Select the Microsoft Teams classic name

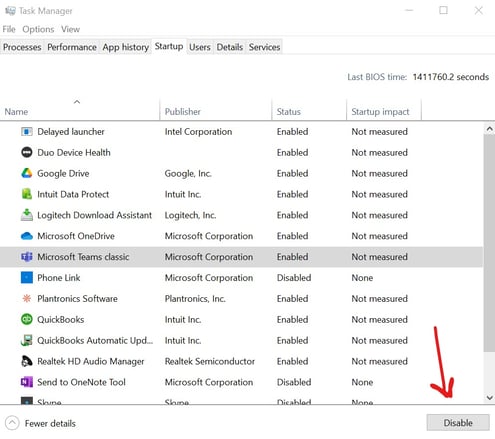(83, 257)
